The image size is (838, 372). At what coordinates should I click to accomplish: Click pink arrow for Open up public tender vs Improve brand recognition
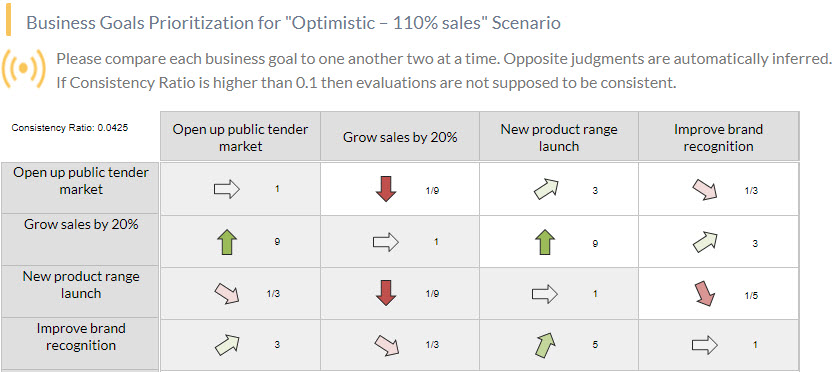click(x=705, y=190)
